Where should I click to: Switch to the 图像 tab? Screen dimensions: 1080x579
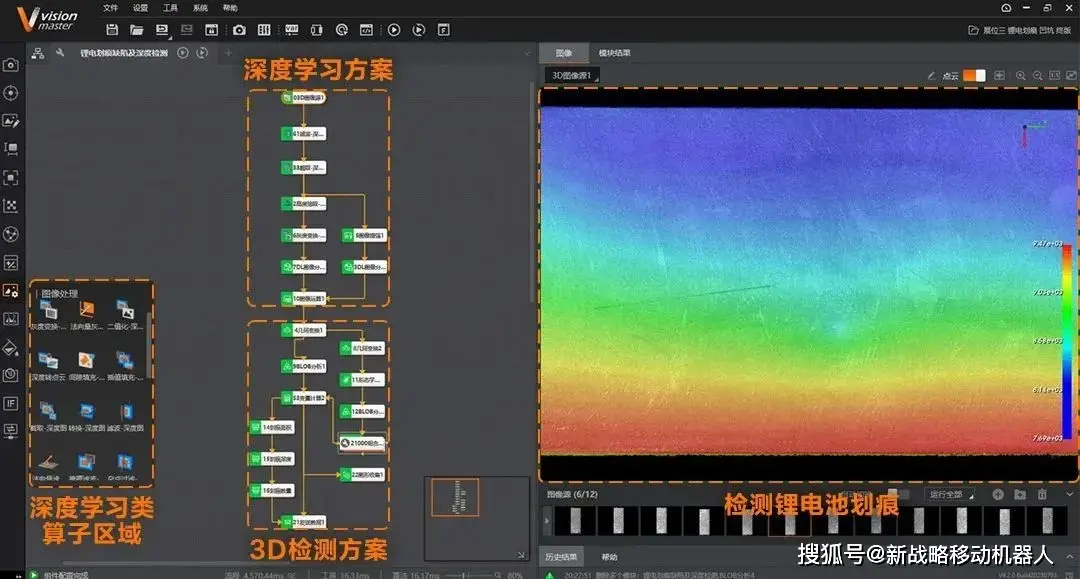tap(564, 53)
